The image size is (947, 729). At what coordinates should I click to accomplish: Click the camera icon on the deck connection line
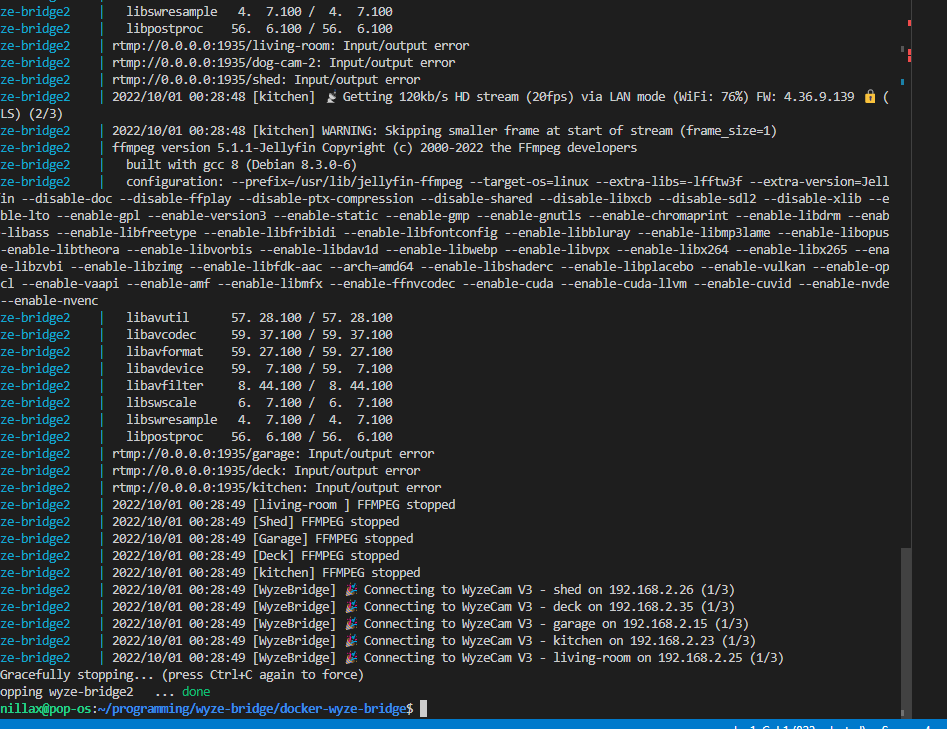352,606
